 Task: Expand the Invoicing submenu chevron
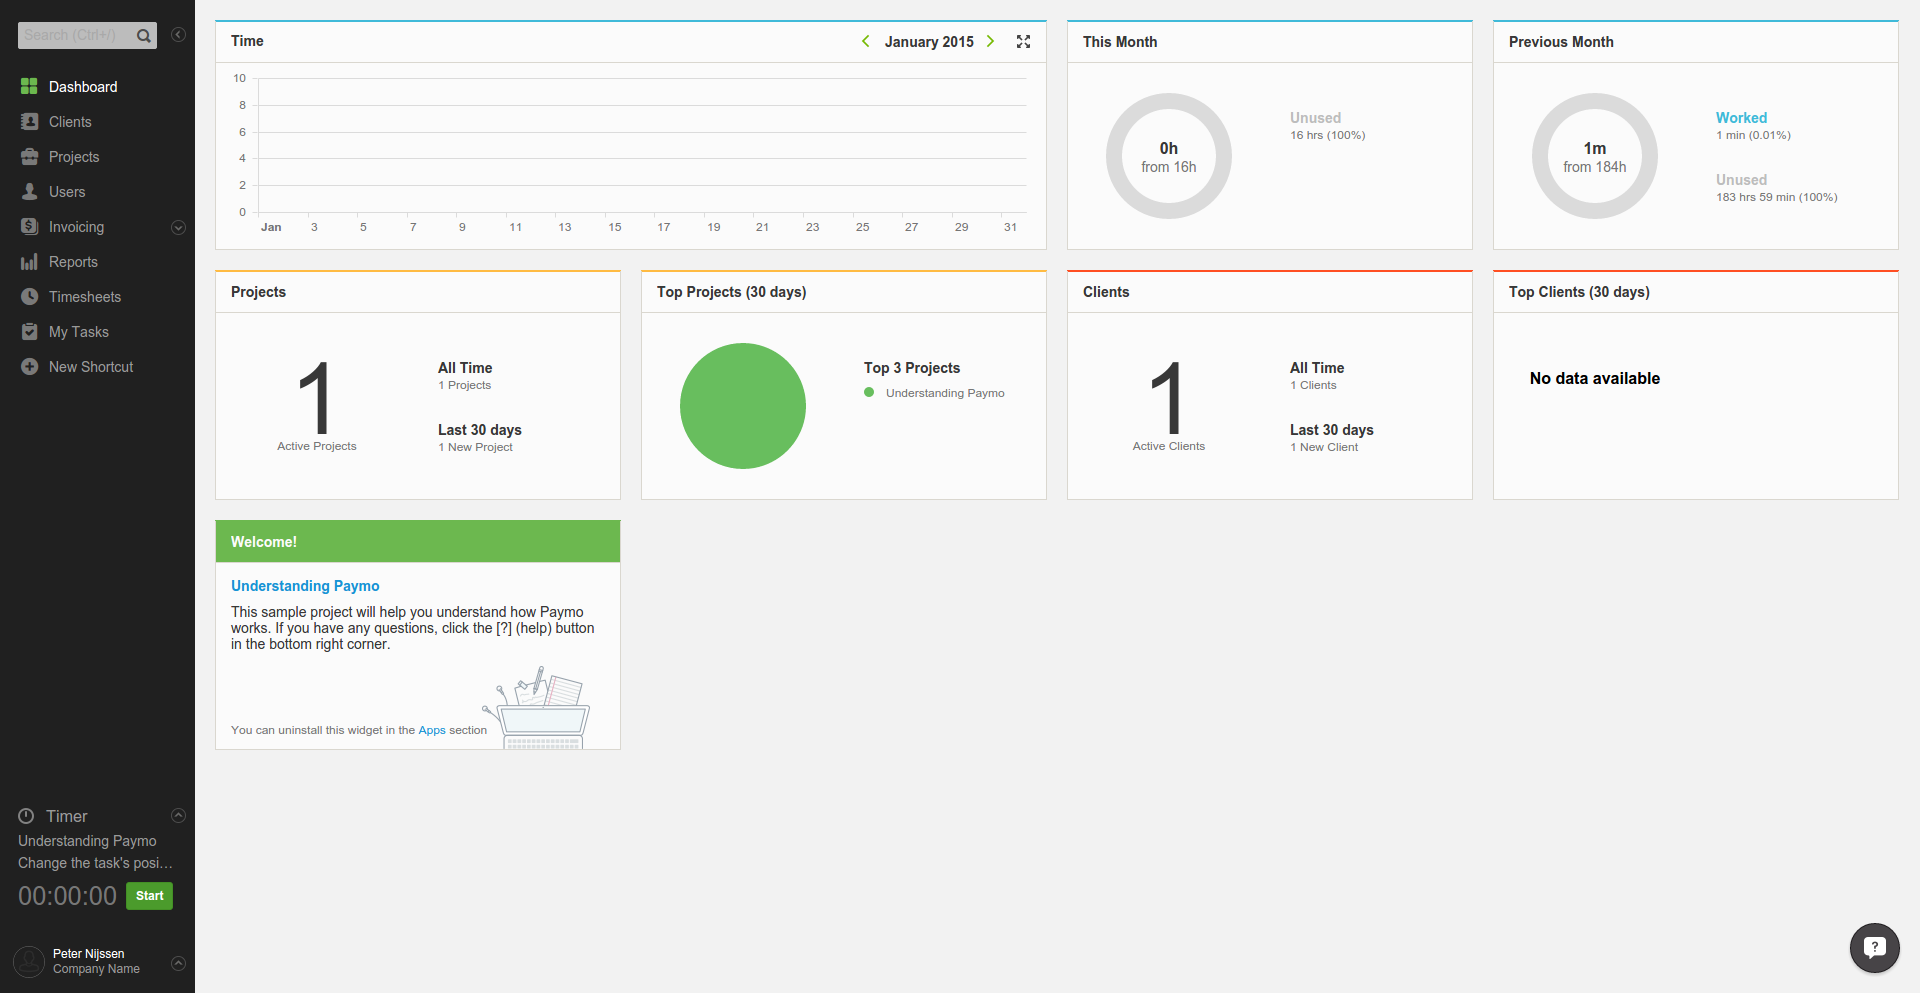[178, 227]
